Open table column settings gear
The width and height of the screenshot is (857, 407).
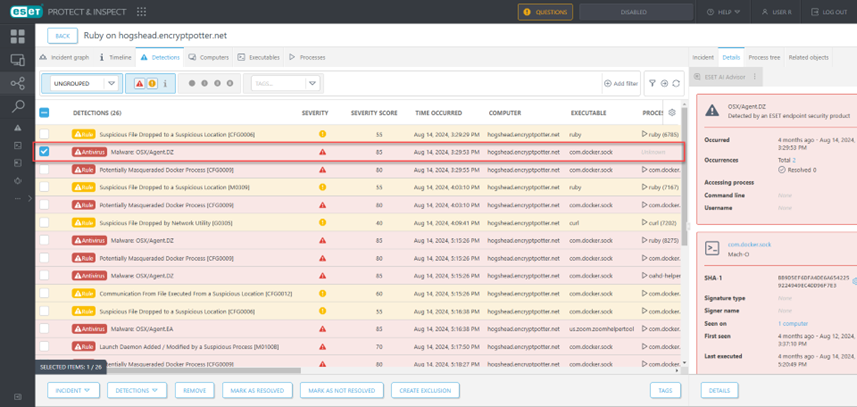(671, 113)
